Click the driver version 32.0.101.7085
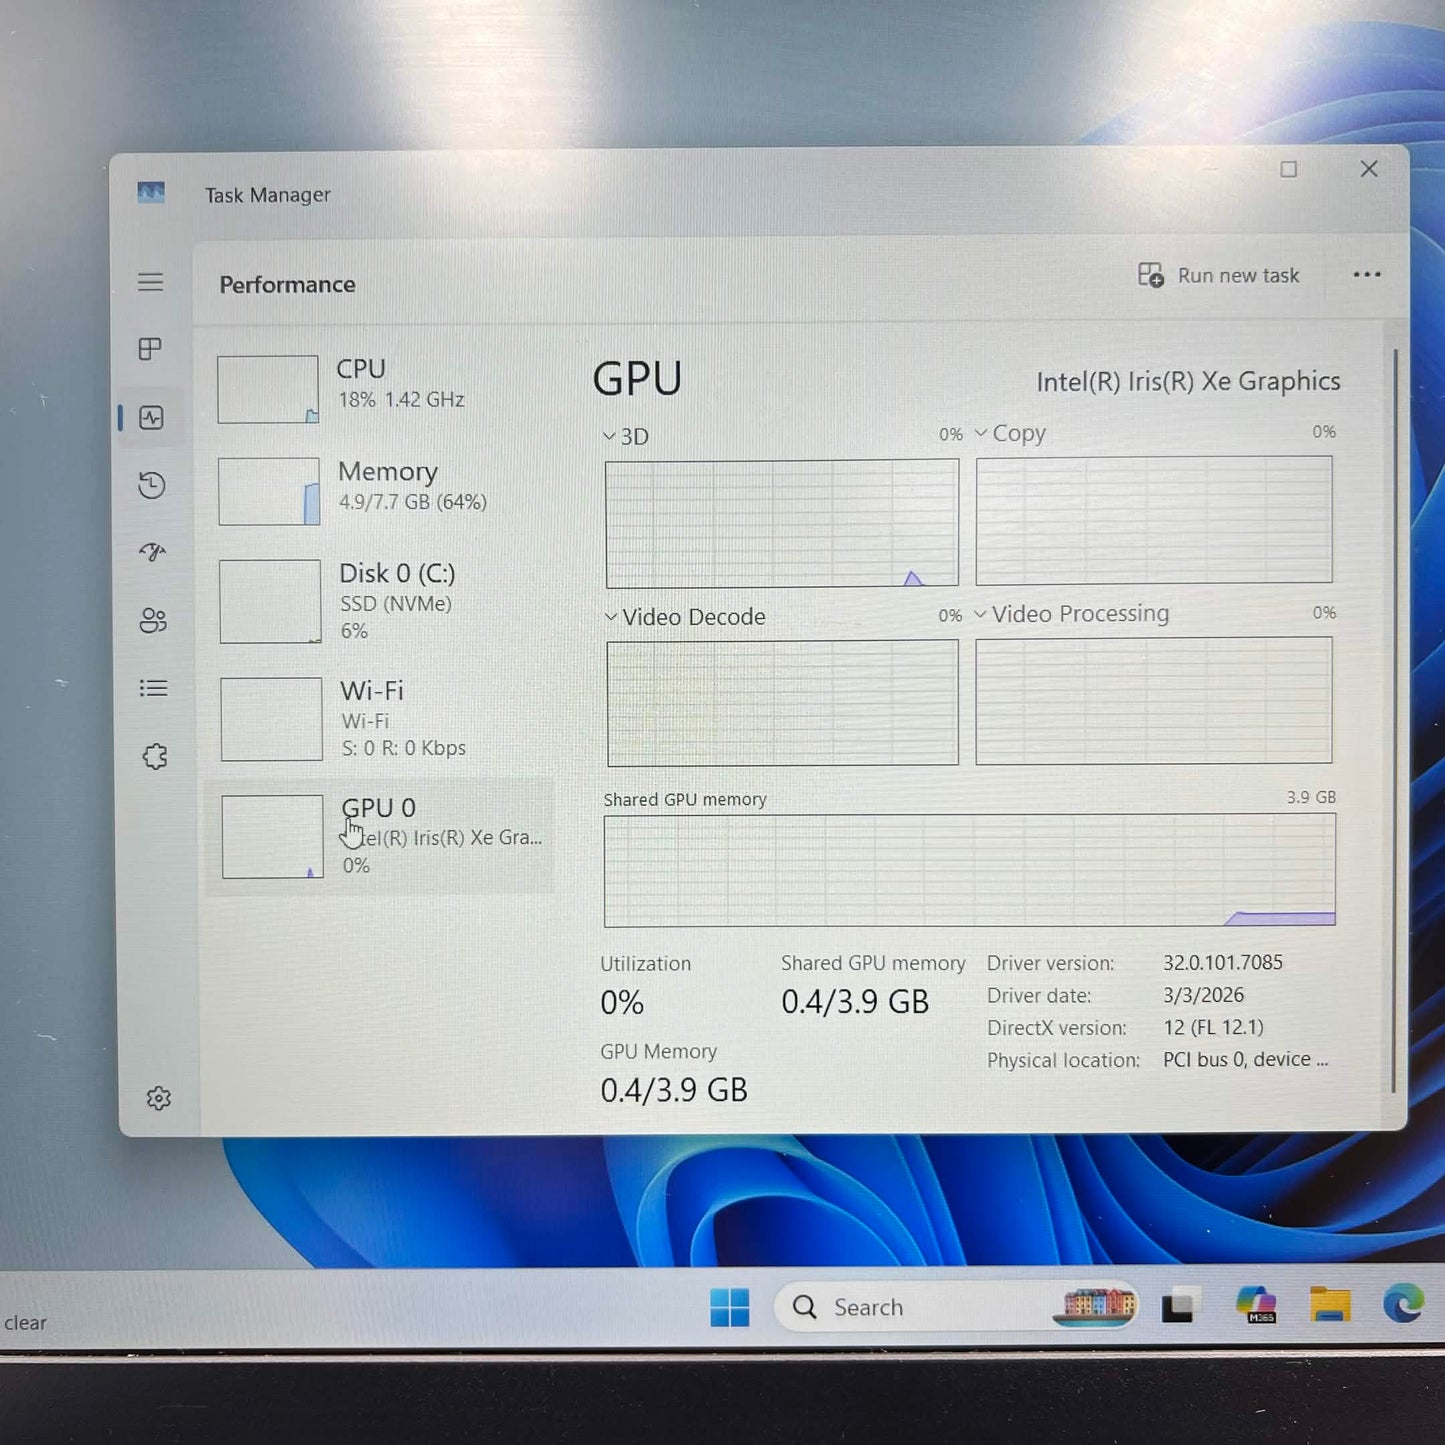This screenshot has width=1445, height=1445. coord(1222,962)
